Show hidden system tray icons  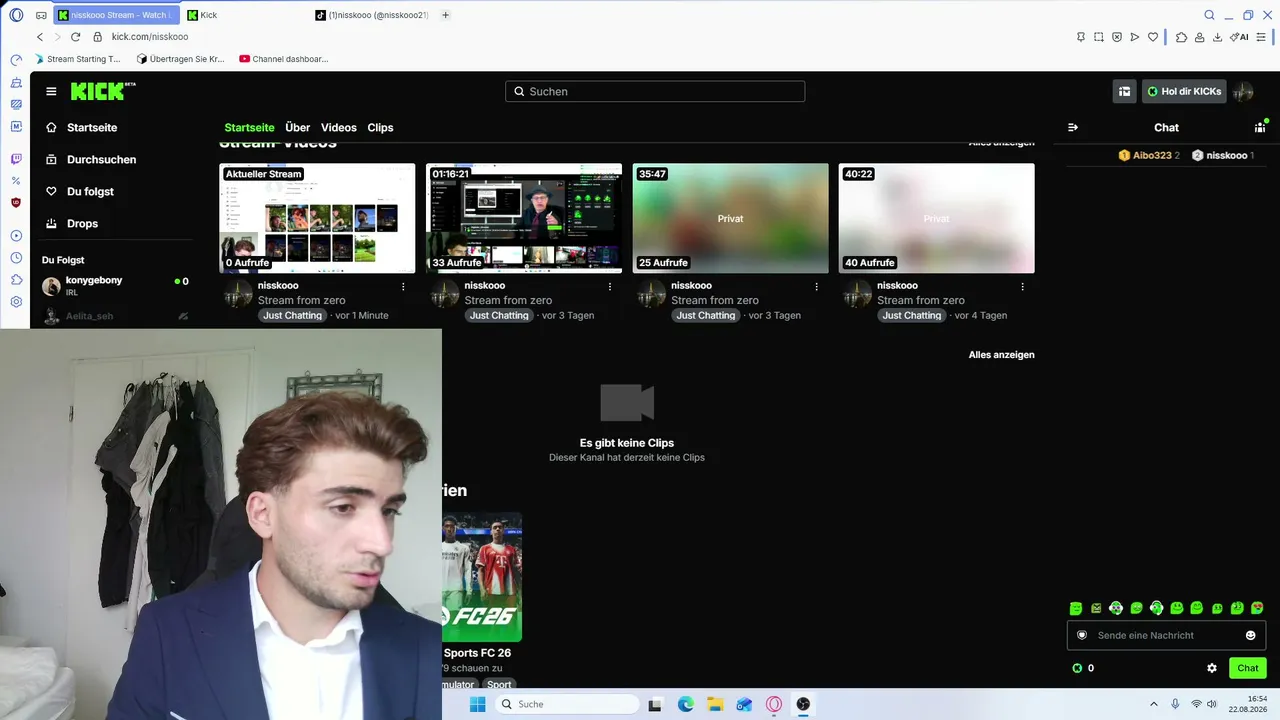click(1153, 704)
